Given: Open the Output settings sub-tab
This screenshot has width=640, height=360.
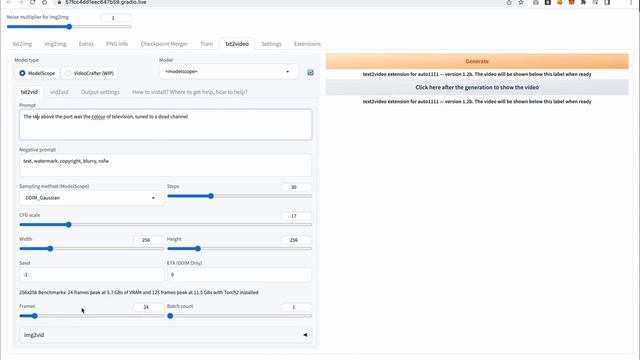Looking at the screenshot, I should (x=100, y=92).
